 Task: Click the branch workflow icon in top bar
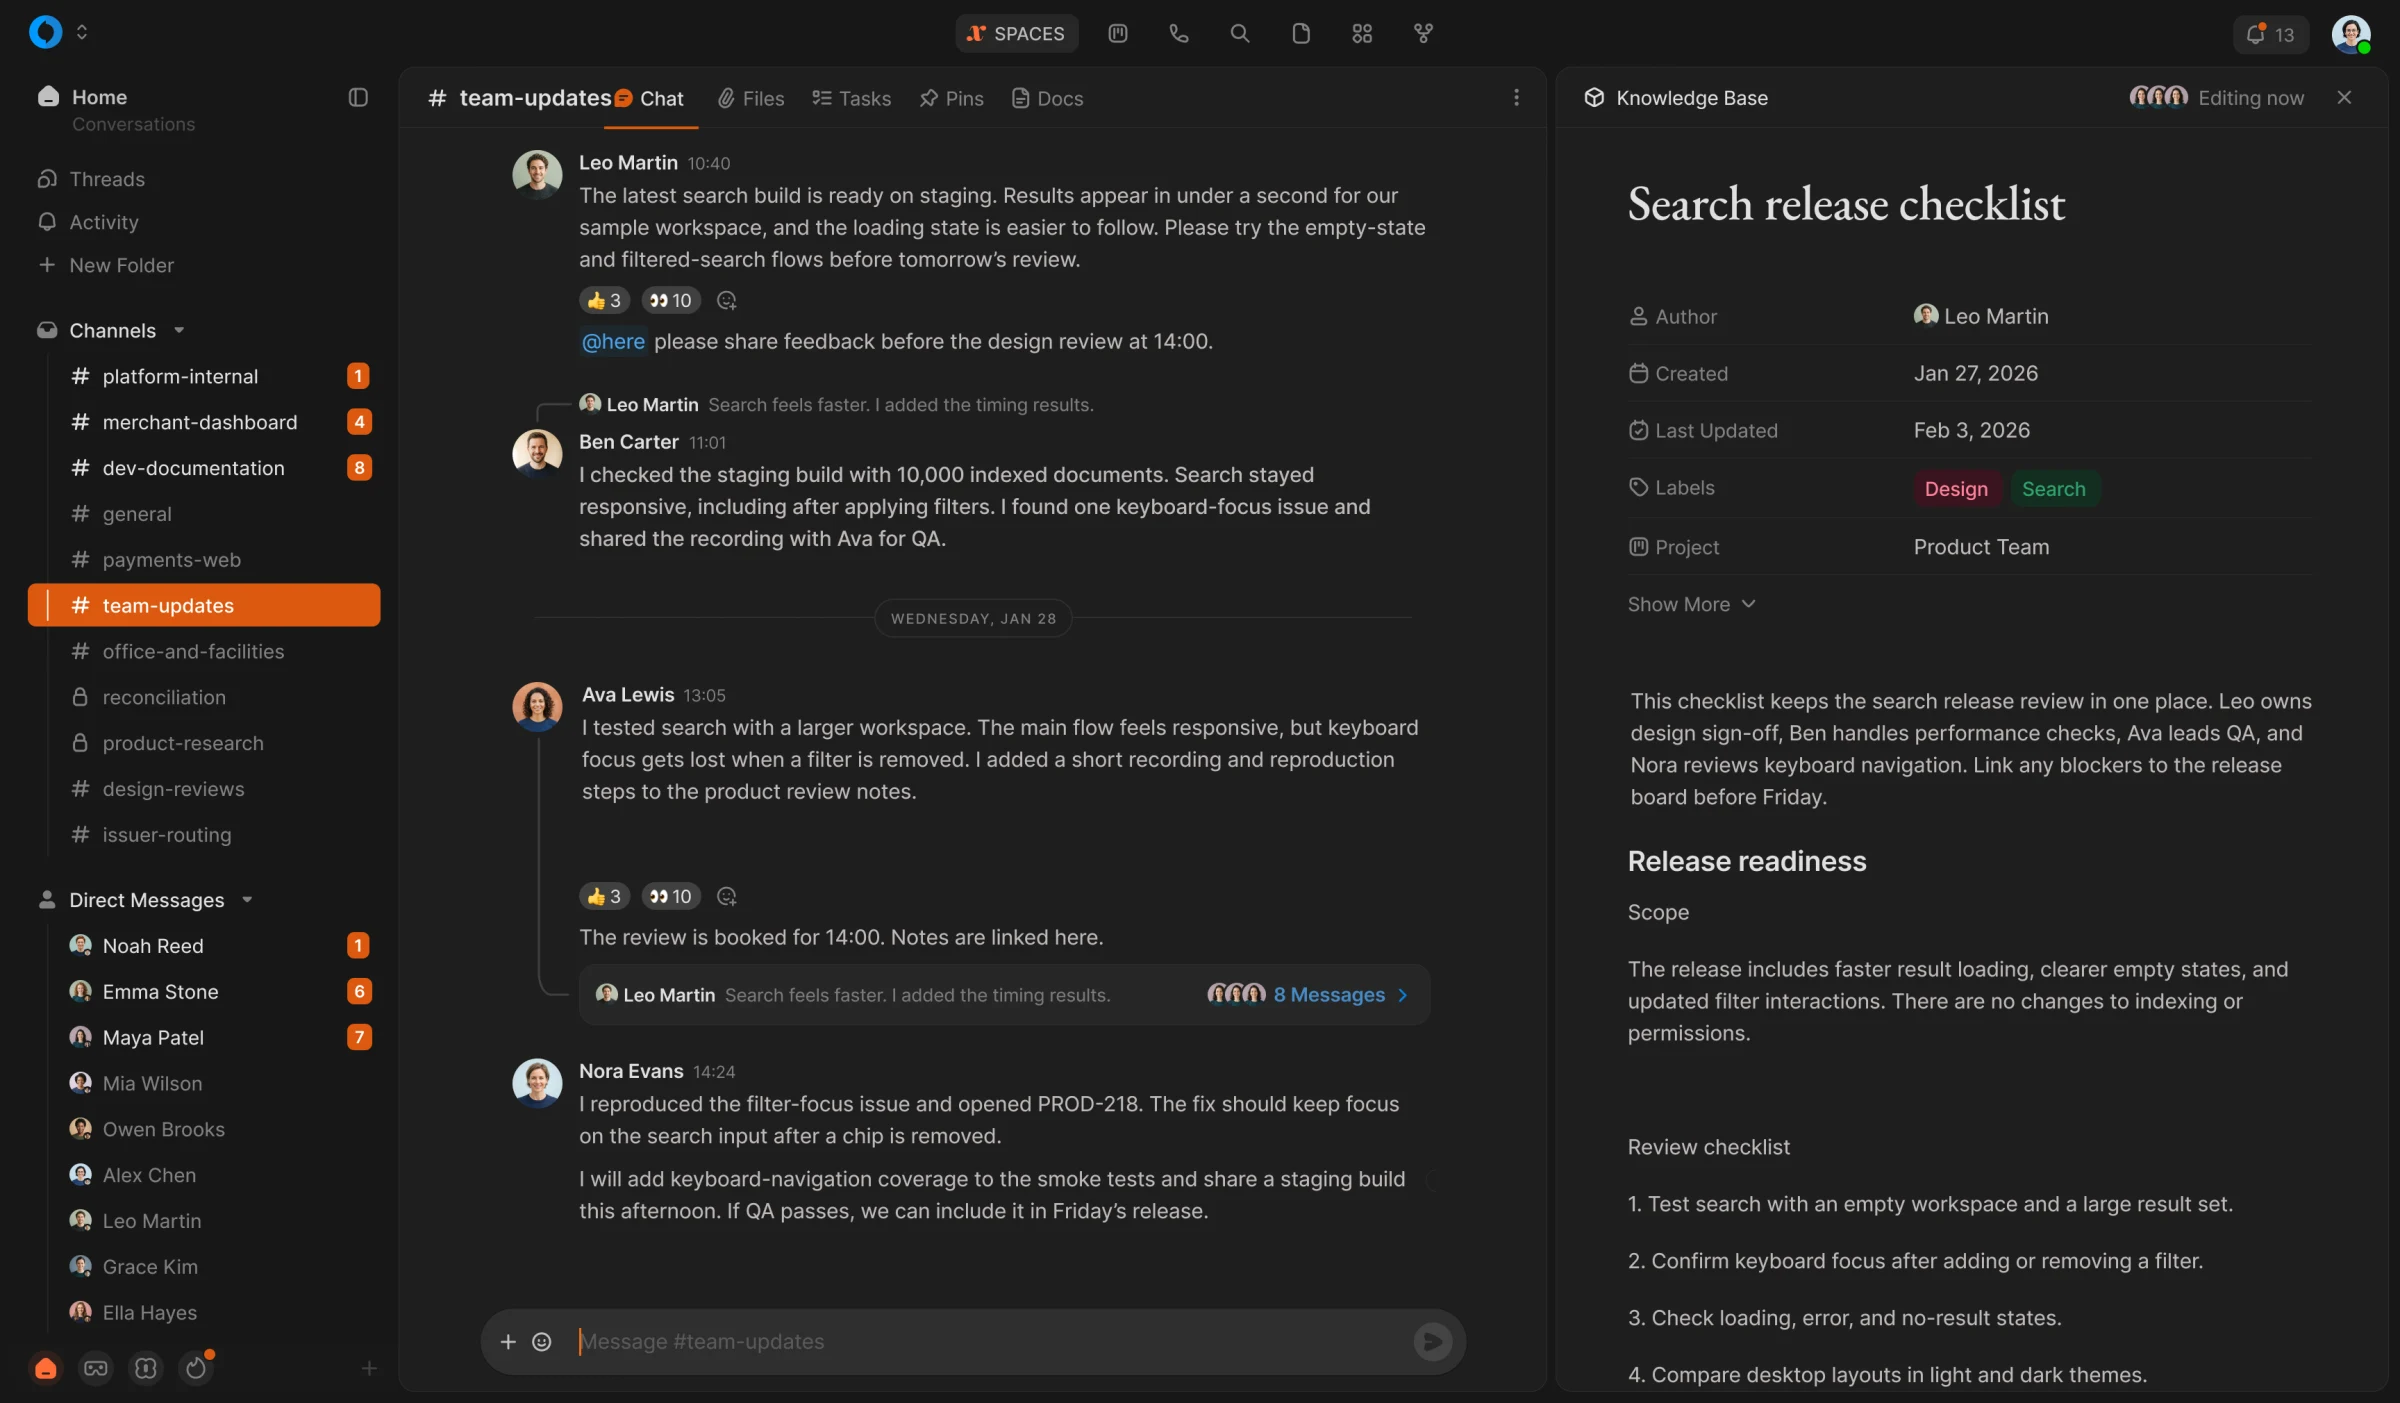point(1423,34)
